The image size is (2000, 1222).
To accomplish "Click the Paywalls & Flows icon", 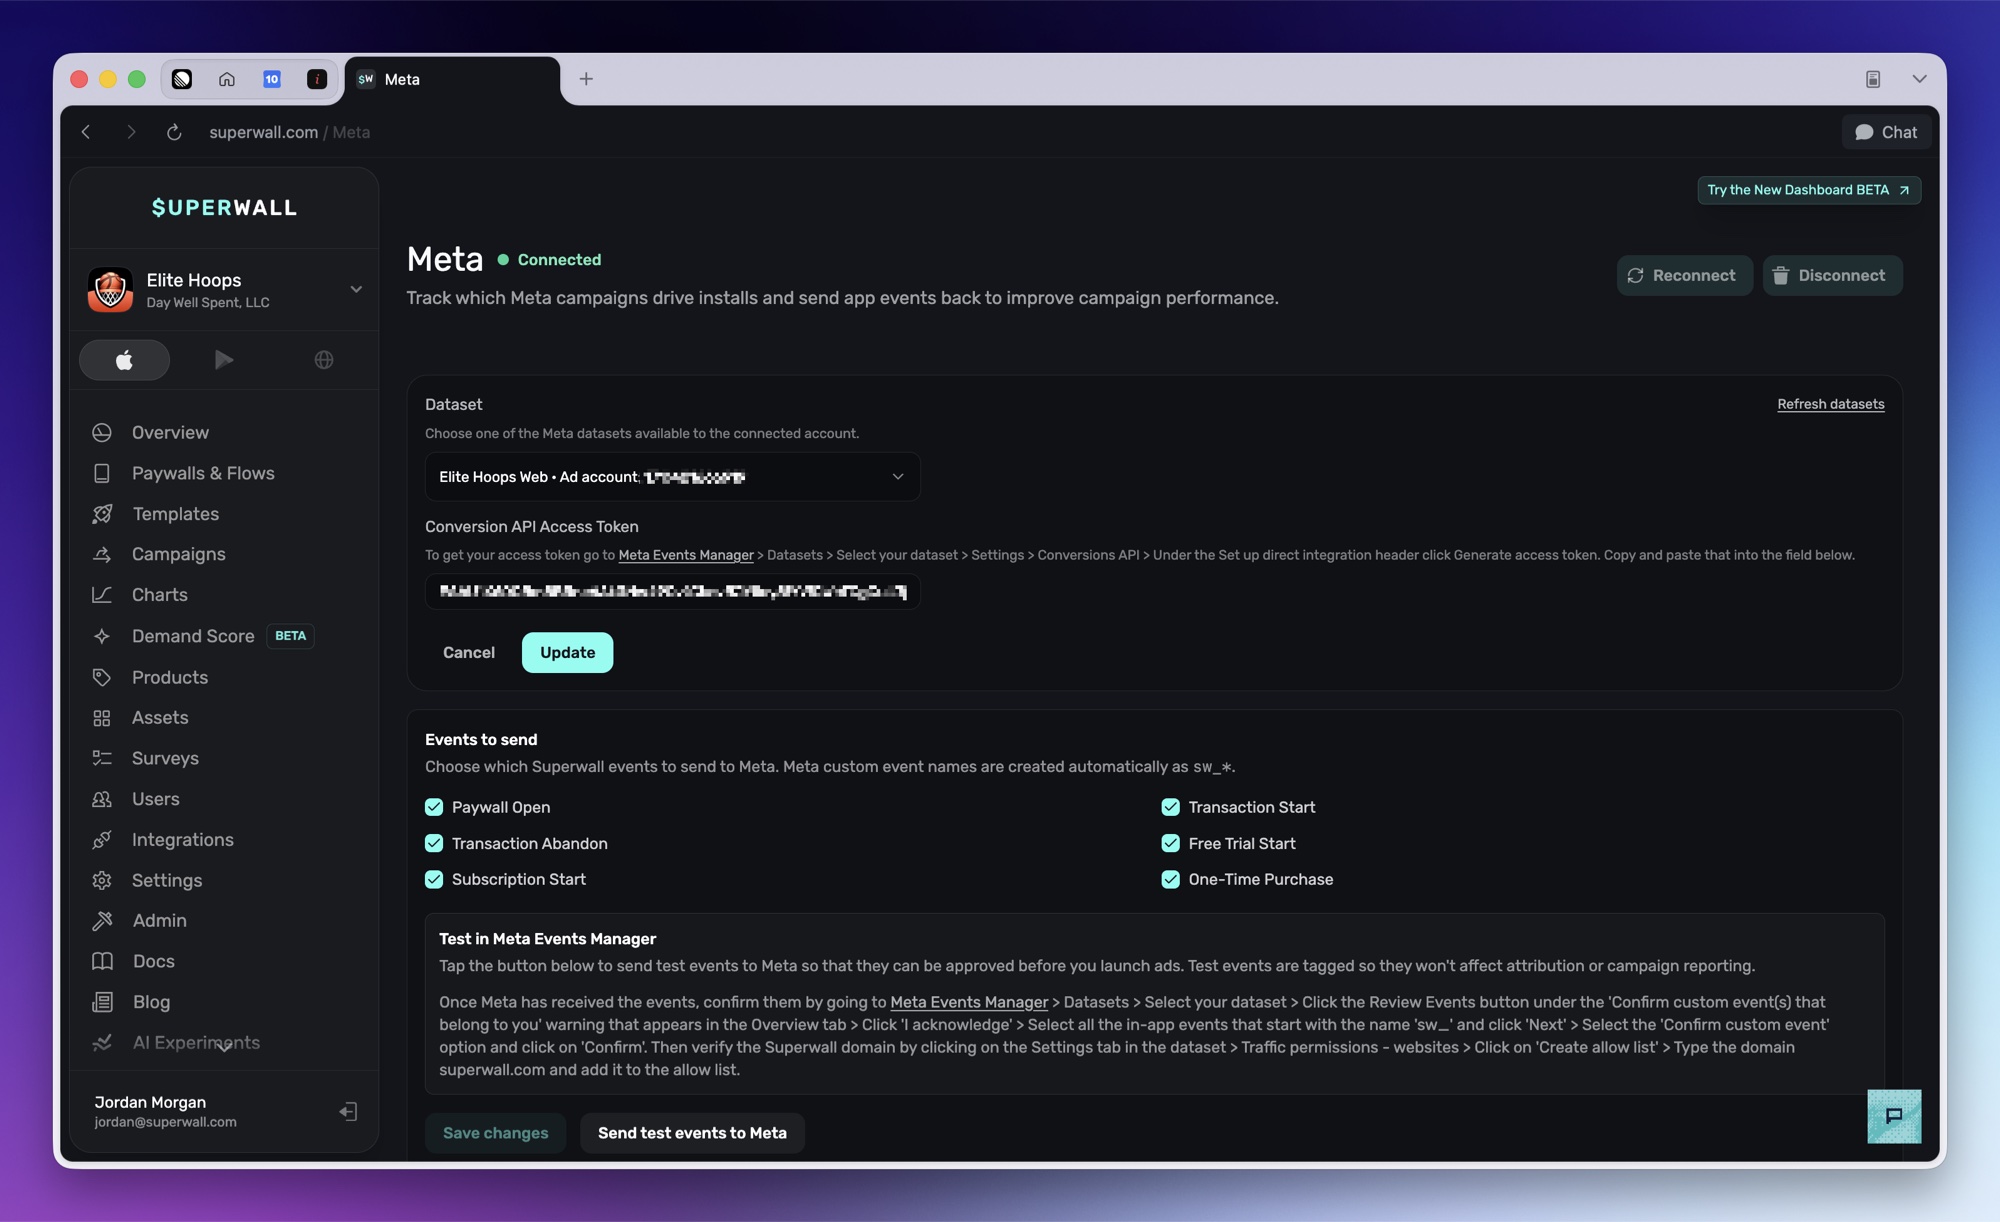I will [102, 474].
